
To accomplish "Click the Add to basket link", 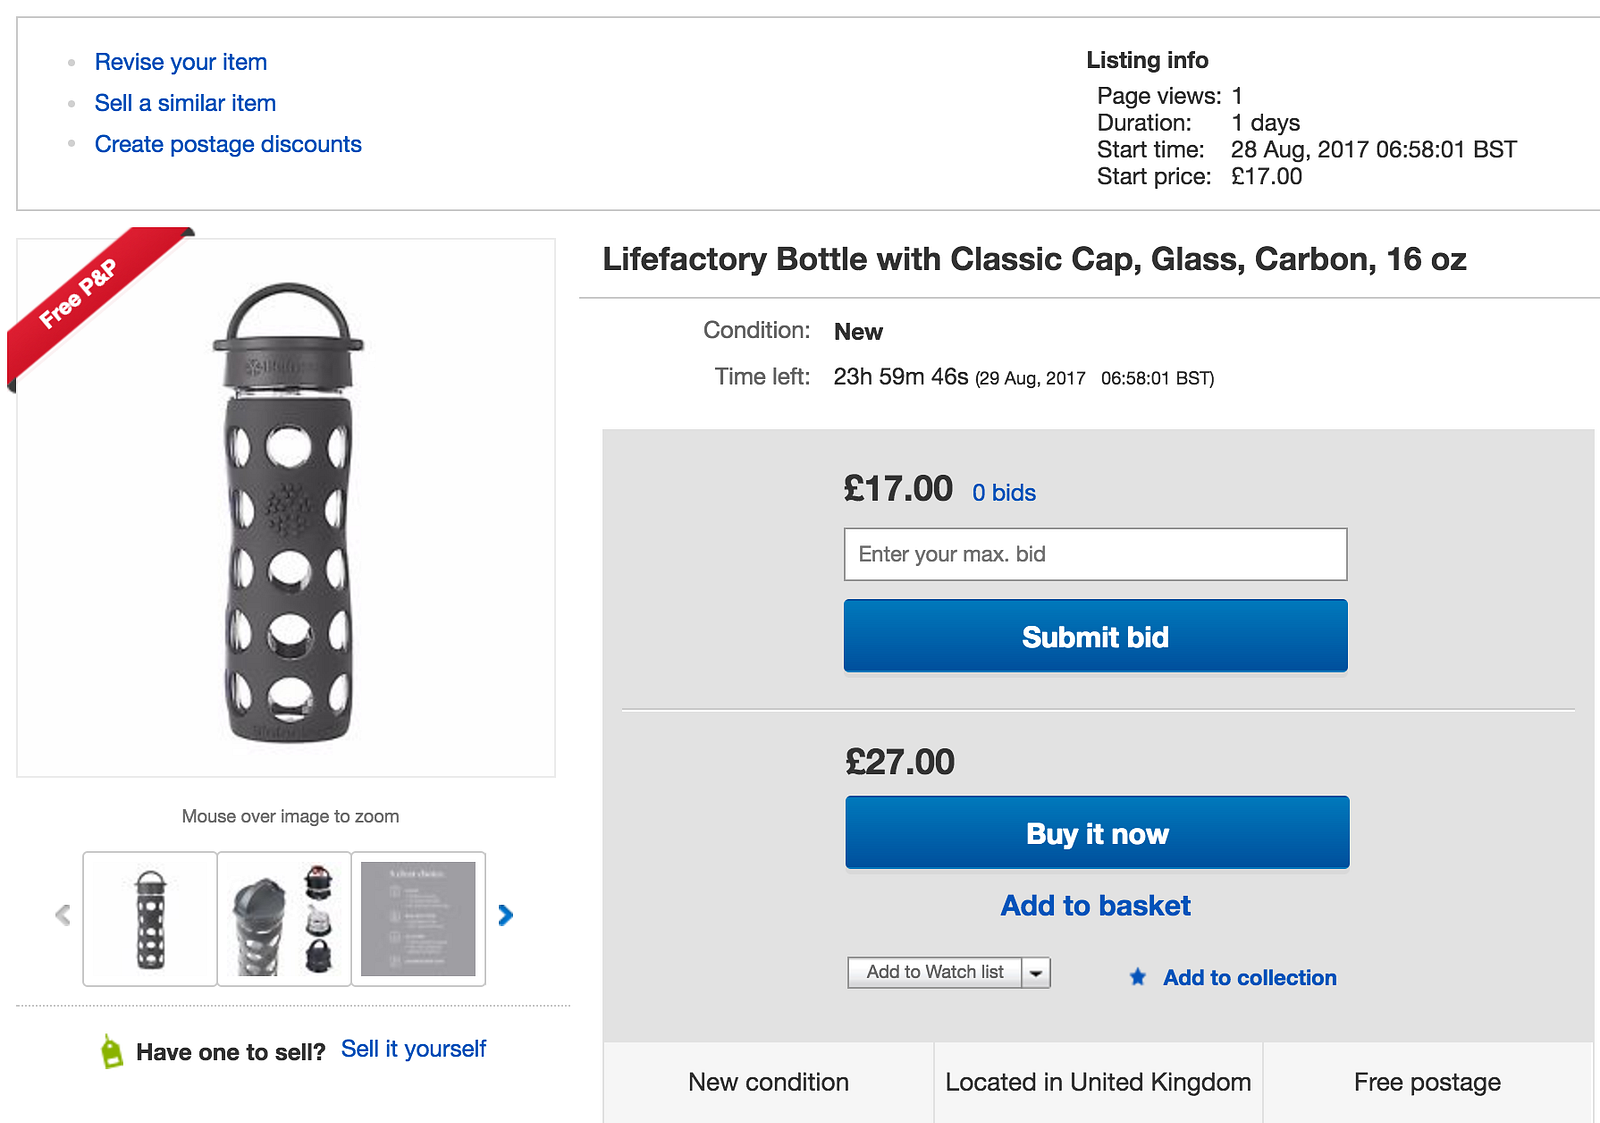I will pyautogui.click(x=1096, y=906).
